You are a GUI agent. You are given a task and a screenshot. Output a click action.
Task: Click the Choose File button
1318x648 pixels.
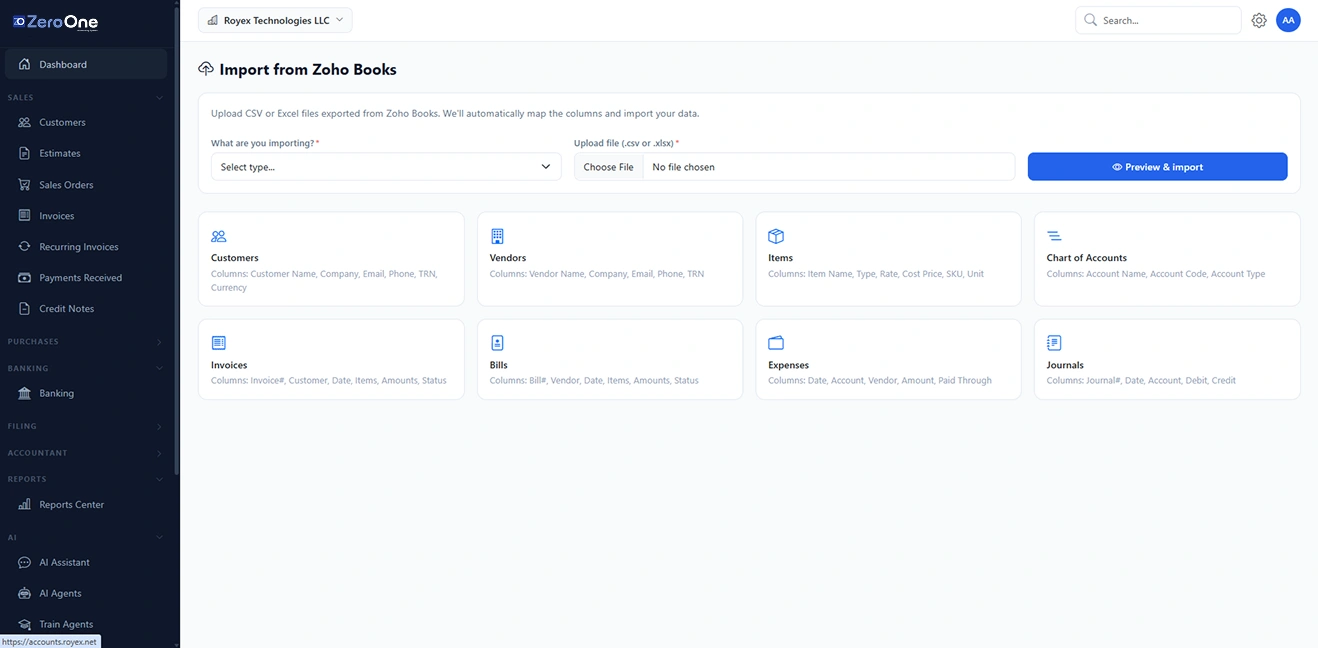tap(608, 167)
